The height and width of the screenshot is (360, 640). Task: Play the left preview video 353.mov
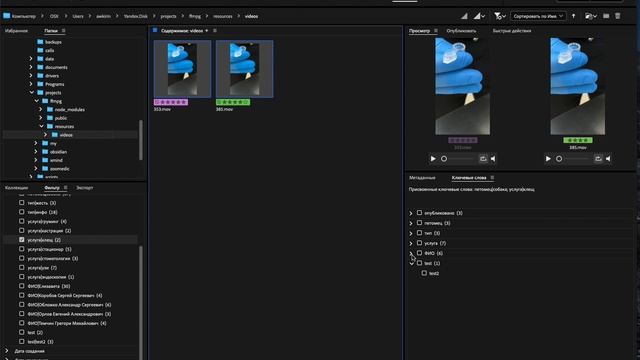click(x=433, y=159)
